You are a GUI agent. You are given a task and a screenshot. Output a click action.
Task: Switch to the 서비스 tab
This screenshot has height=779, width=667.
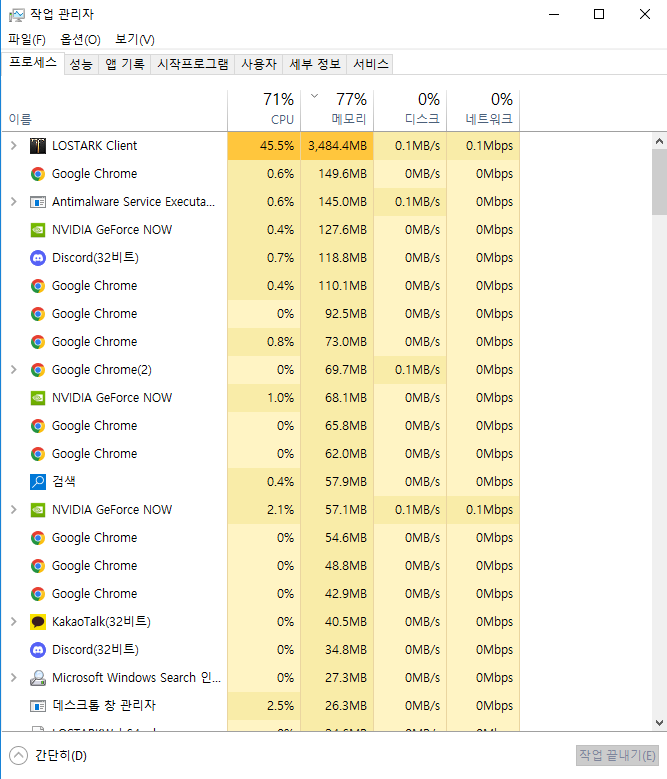(x=371, y=64)
